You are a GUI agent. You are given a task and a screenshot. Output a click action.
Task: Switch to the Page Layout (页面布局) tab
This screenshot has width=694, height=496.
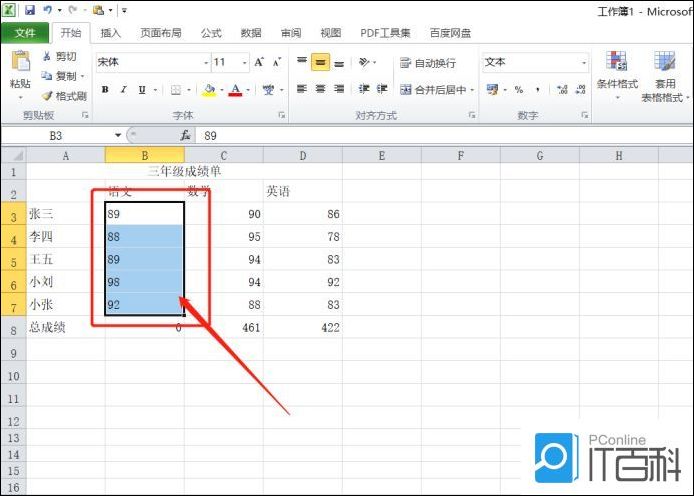click(161, 33)
